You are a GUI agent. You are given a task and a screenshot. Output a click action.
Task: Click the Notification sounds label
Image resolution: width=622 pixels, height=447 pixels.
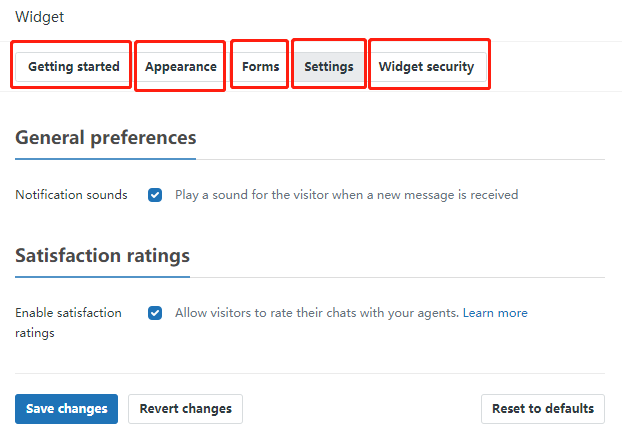click(x=71, y=195)
